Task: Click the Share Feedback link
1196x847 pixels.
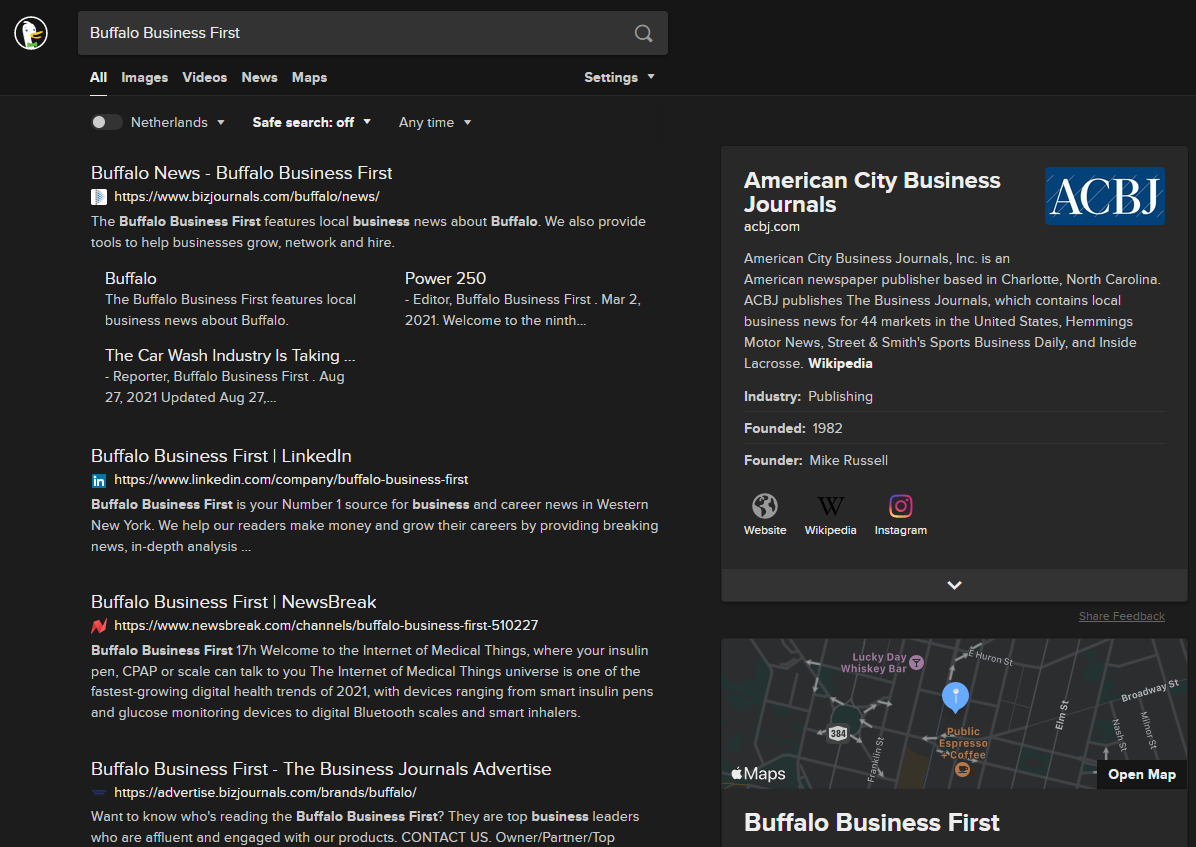Action: 1121,616
